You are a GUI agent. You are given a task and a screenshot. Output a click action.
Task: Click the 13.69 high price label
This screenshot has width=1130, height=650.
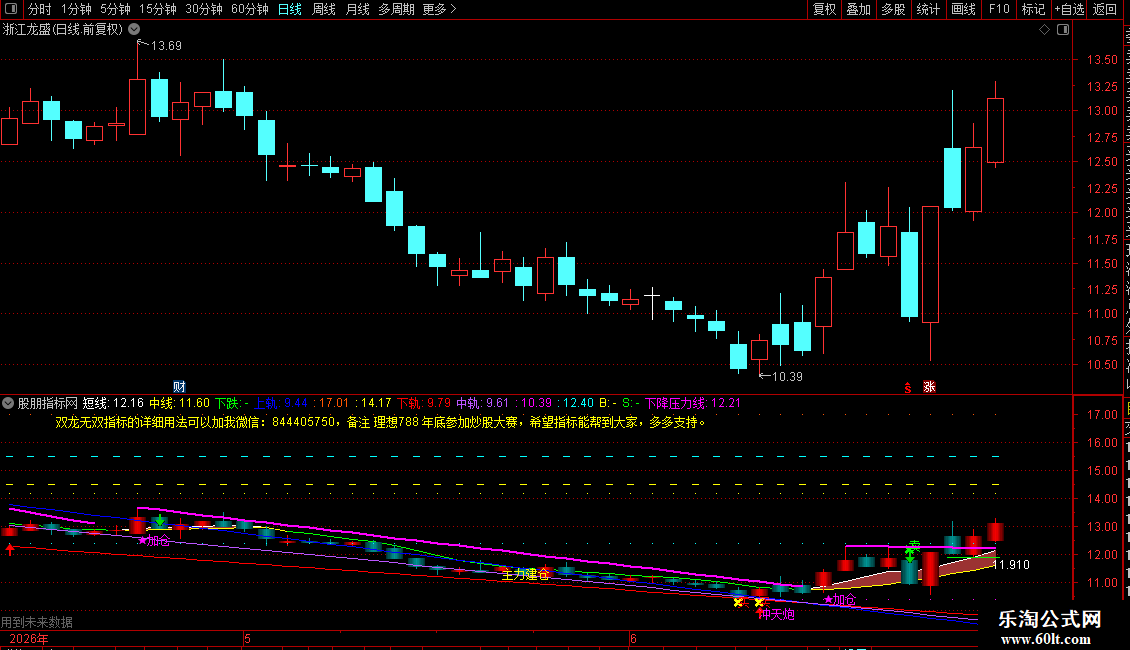[166, 45]
